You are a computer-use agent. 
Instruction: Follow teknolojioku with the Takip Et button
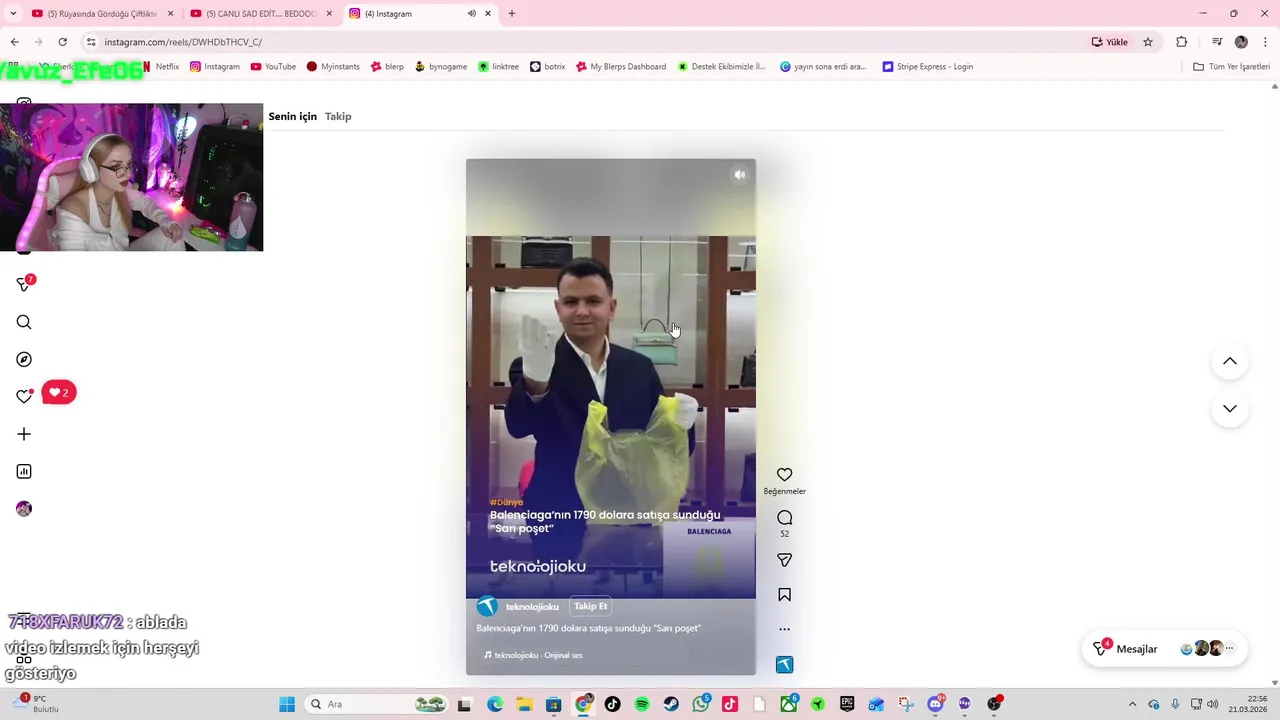(x=591, y=606)
